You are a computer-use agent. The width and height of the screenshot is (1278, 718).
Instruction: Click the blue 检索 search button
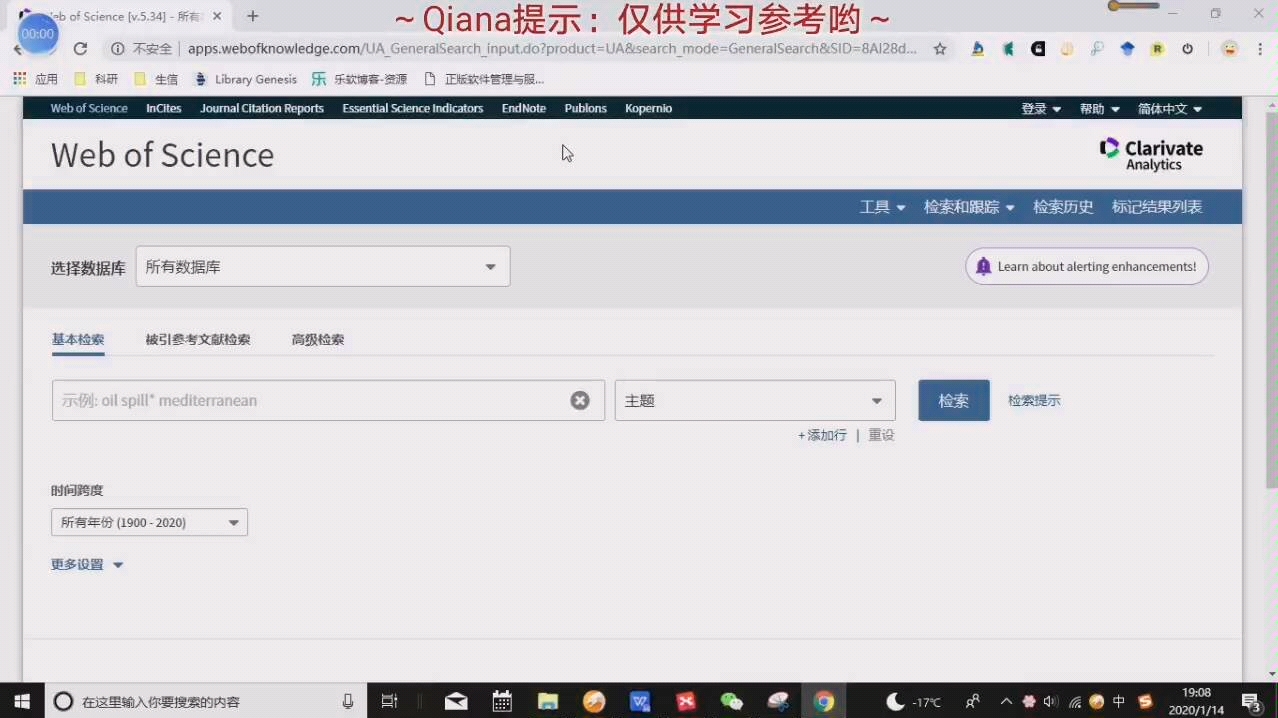pyautogui.click(x=952, y=400)
